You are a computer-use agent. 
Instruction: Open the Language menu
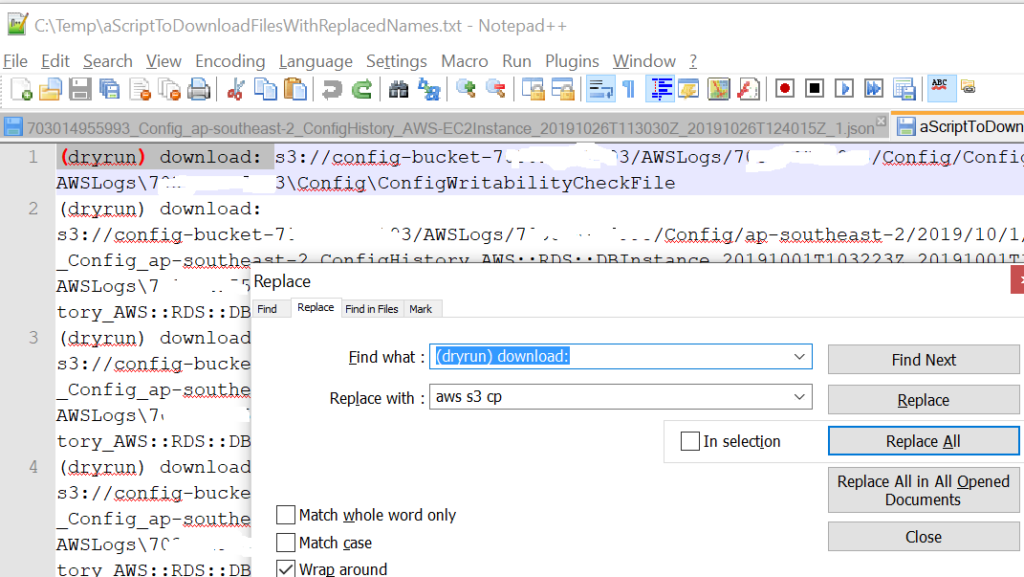point(315,61)
